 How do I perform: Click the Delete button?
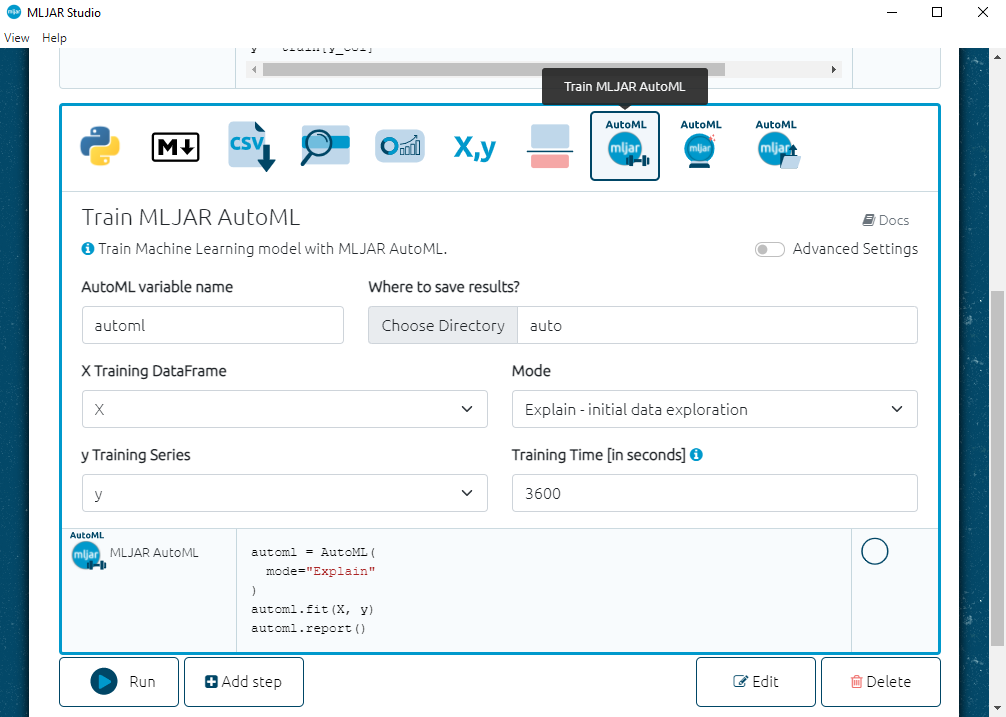pos(881,682)
